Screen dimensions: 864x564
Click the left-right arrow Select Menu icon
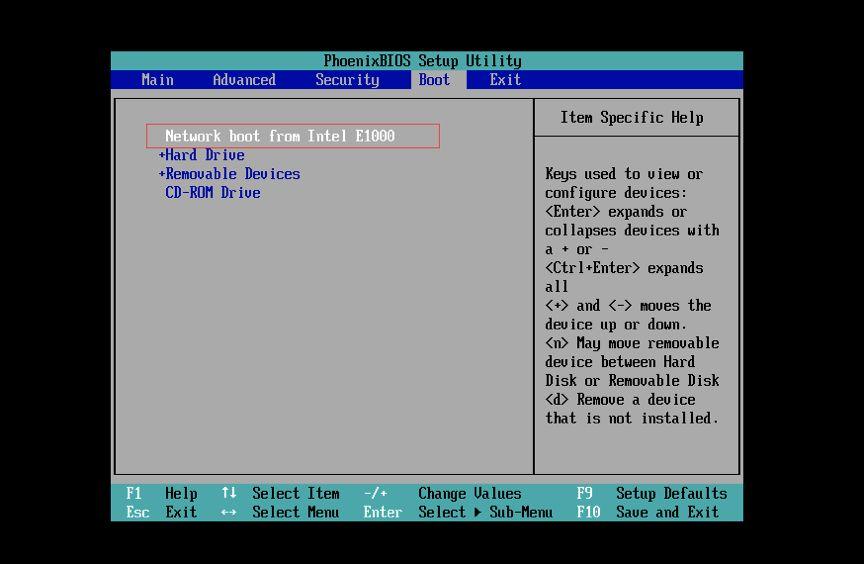[229, 512]
